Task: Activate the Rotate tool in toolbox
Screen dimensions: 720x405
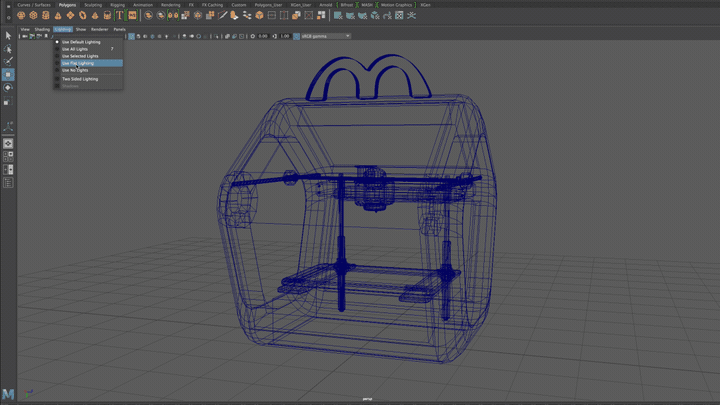Action: (8, 88)
